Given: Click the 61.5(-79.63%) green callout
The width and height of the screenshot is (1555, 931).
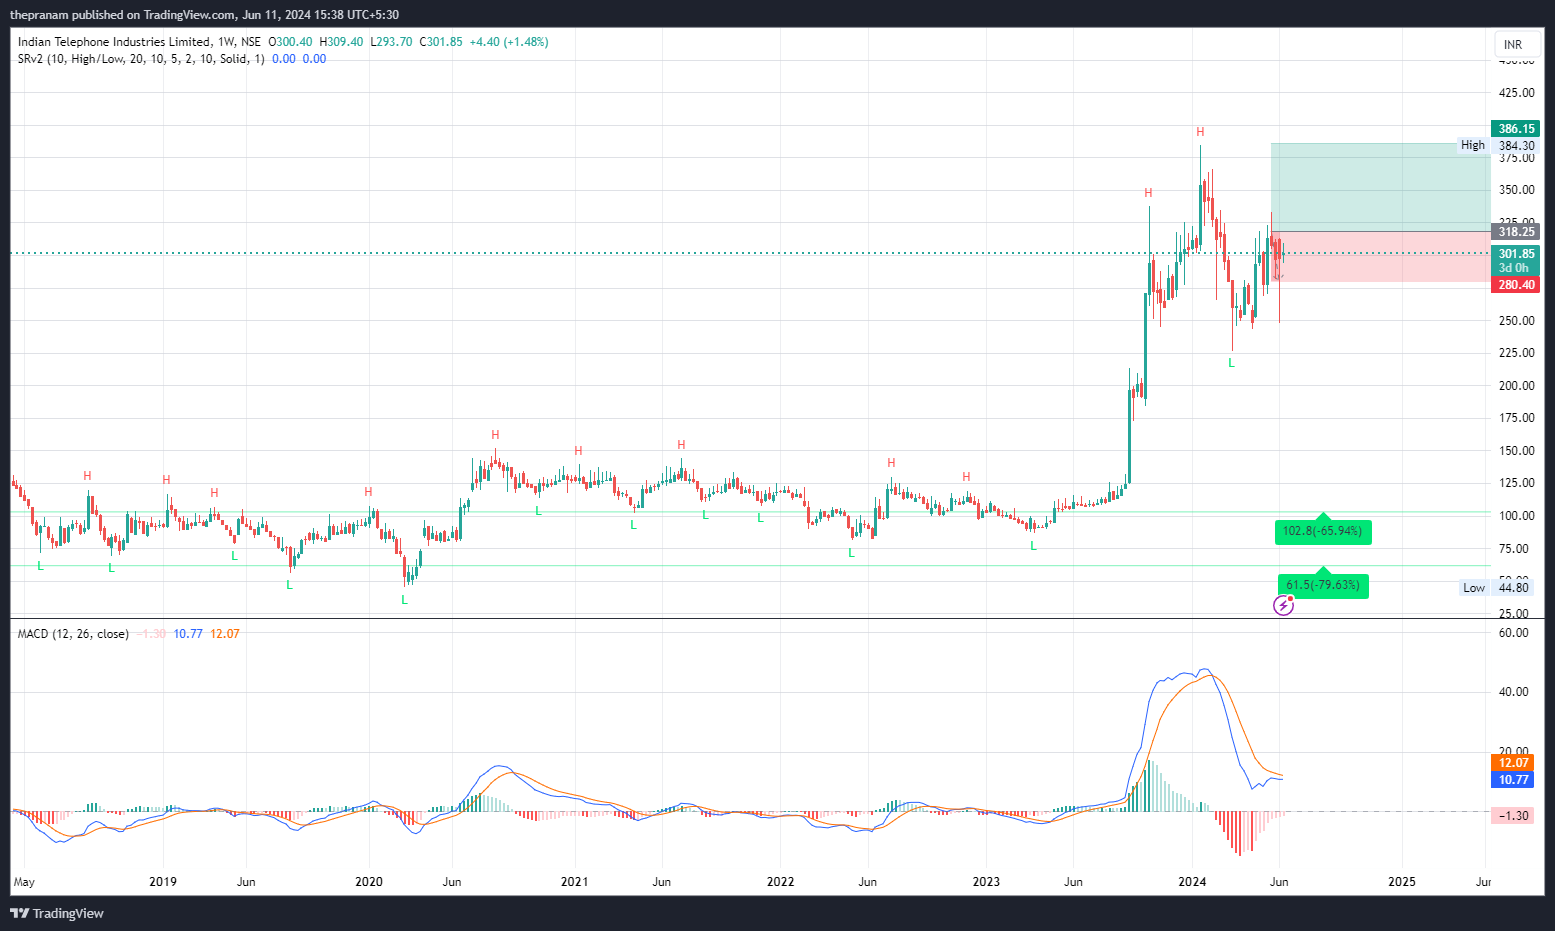Looking at the screenshot, I should [1322, 585].
